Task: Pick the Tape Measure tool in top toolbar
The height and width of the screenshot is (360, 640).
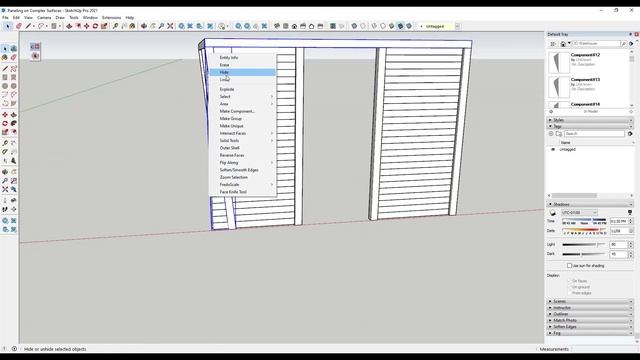Action: [116, 26]
